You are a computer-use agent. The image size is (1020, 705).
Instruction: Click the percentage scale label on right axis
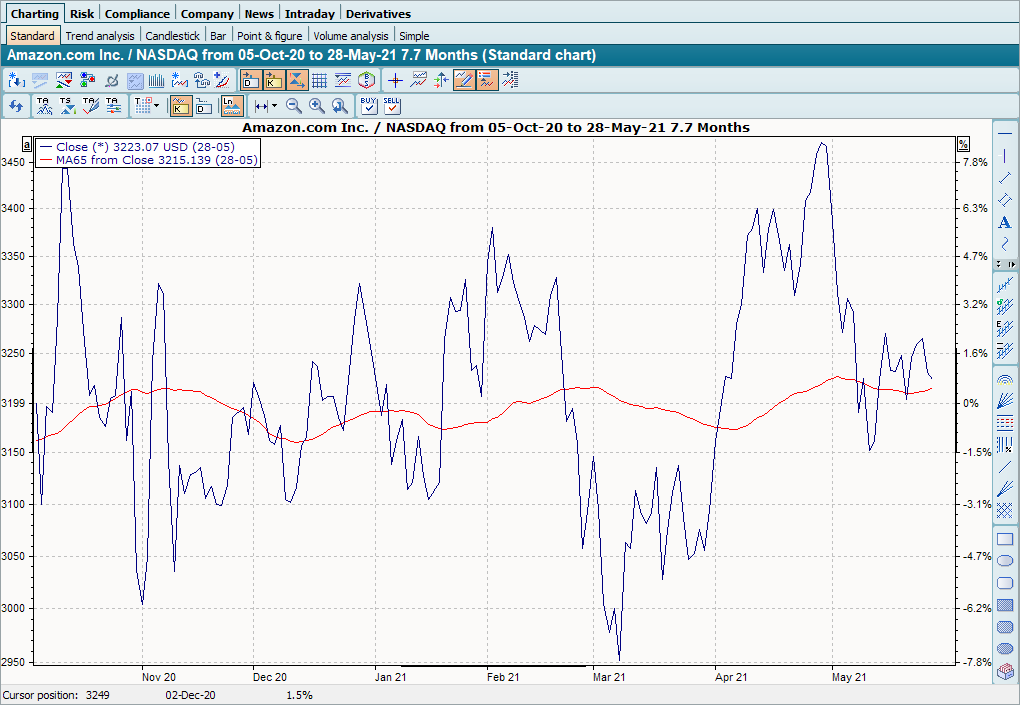click(x=963, y=144)
